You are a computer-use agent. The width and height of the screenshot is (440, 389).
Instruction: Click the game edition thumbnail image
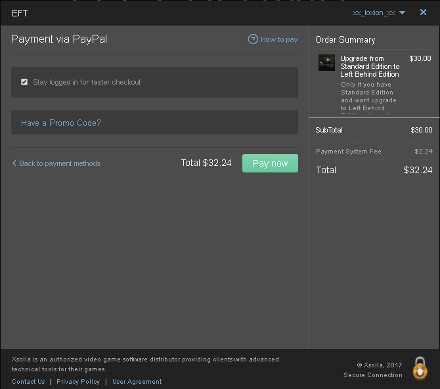click(x=326, y=62)
